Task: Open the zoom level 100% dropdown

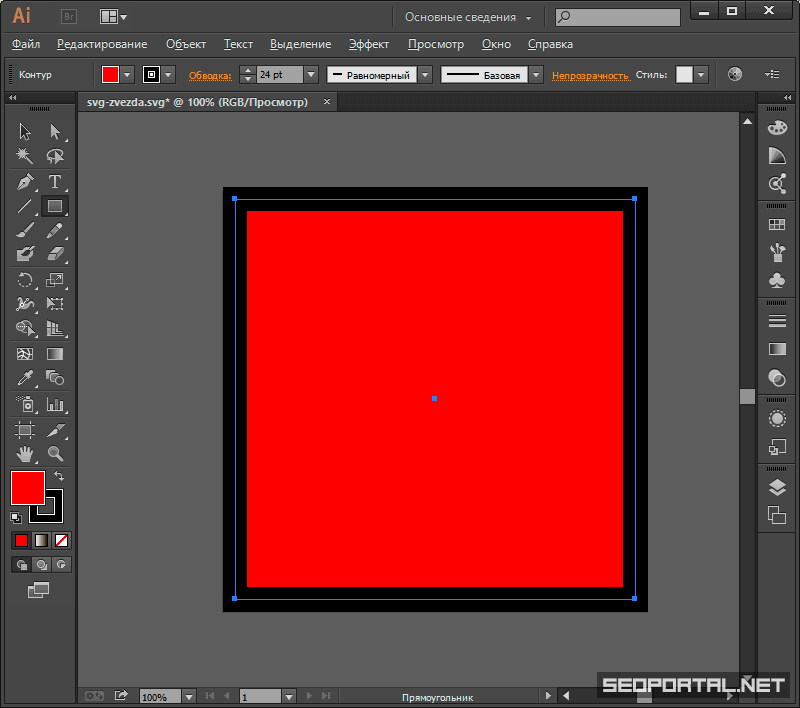Action: pos(188,696)
